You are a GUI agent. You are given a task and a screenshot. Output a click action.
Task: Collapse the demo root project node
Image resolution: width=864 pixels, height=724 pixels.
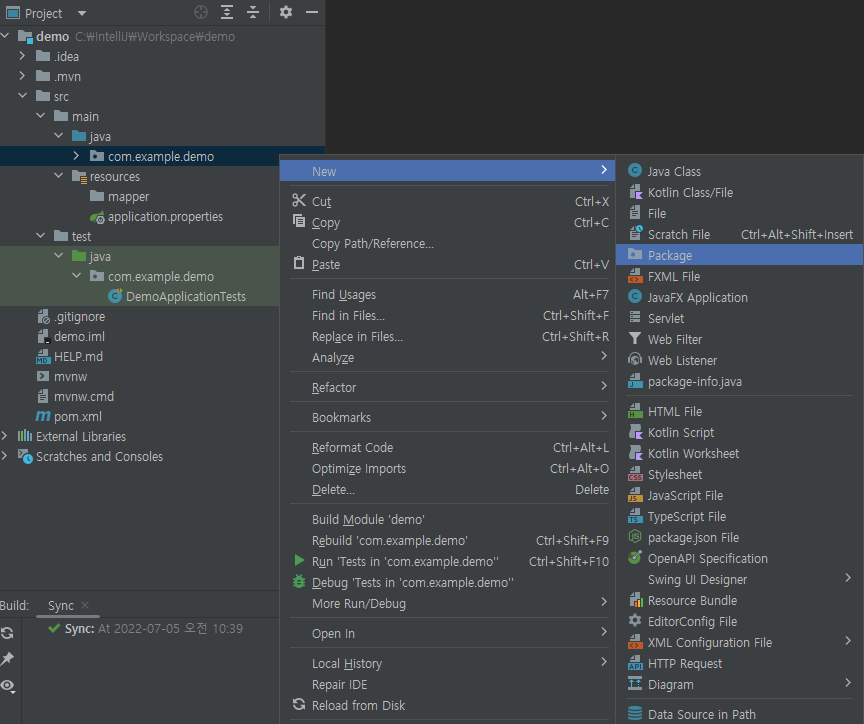point(5,36)
